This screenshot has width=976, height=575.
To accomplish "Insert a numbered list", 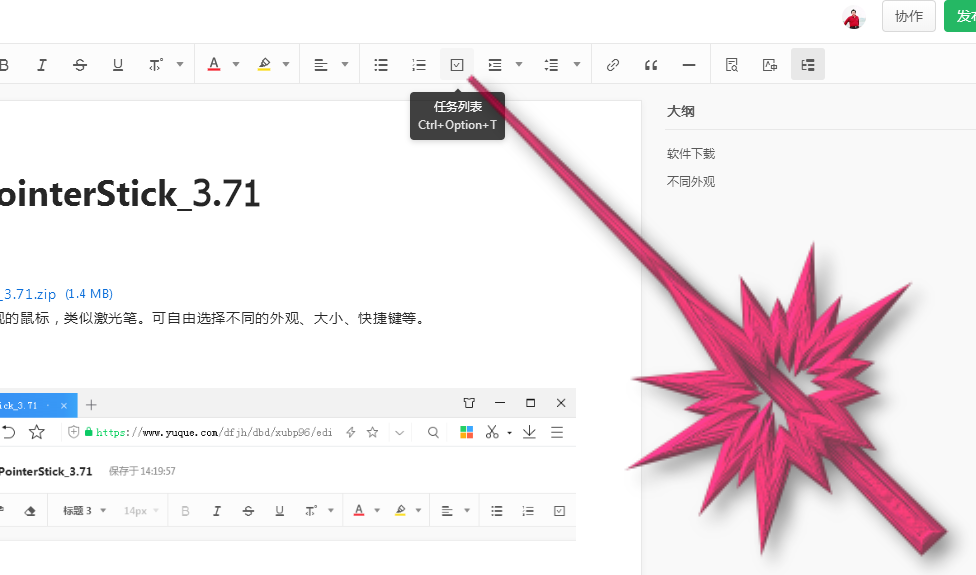I will coord(419,65).
